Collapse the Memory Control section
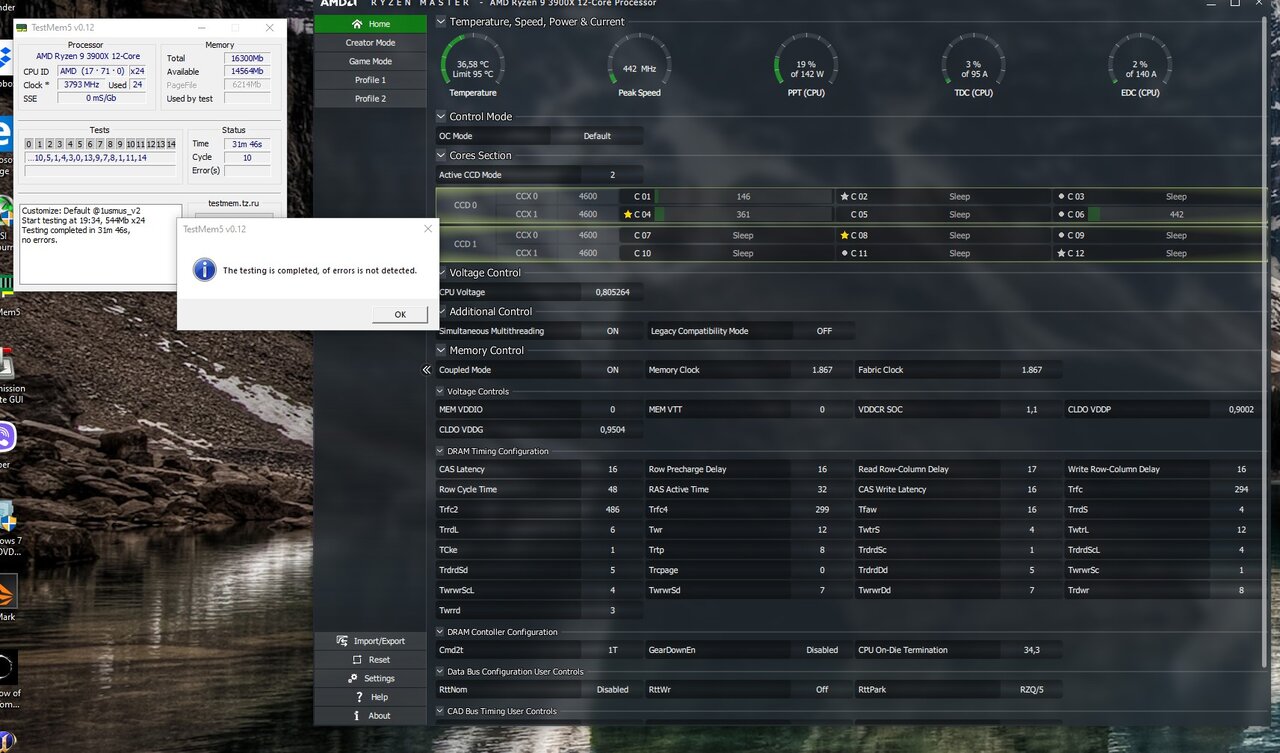The image size is (1280, 753). point(441,351)
